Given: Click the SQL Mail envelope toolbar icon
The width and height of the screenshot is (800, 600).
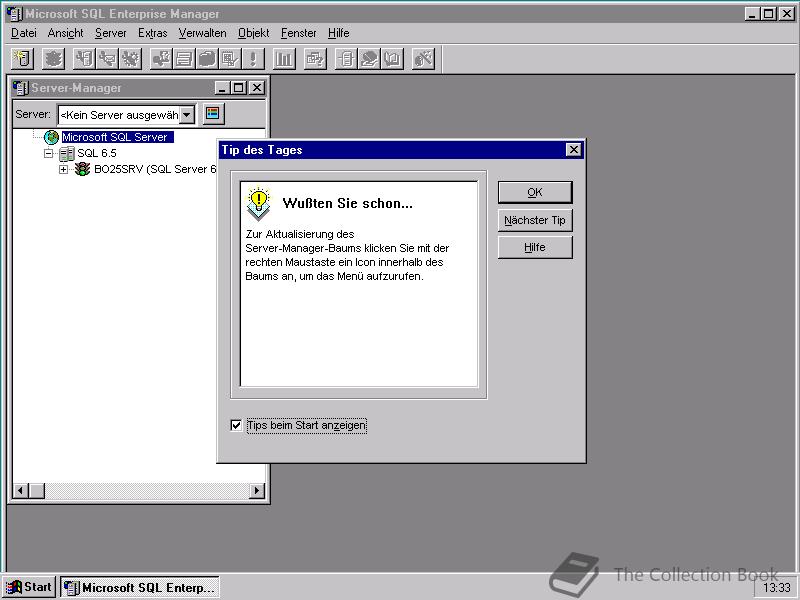Looking at the screenshot, I should pyautogui.click(x=107, y=59).
